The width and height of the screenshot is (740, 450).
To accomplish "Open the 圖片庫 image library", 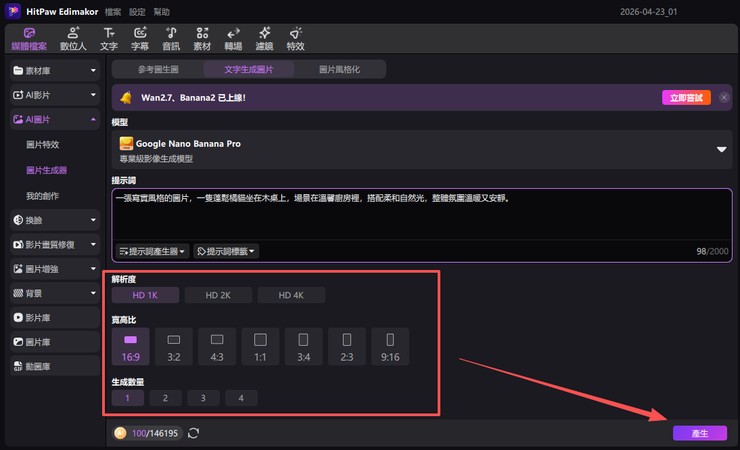I will [x=55, y=342].
